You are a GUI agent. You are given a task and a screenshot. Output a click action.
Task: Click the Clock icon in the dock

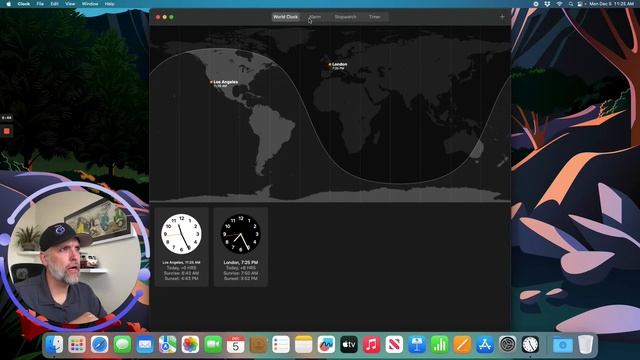click(x=530, y=345)
